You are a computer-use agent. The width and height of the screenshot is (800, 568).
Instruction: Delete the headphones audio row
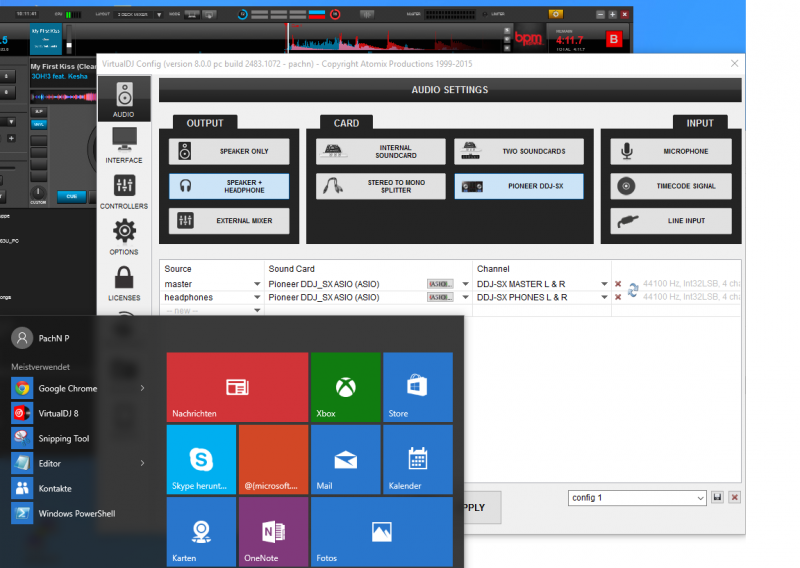pyautogui.click(x=618, y=297)
